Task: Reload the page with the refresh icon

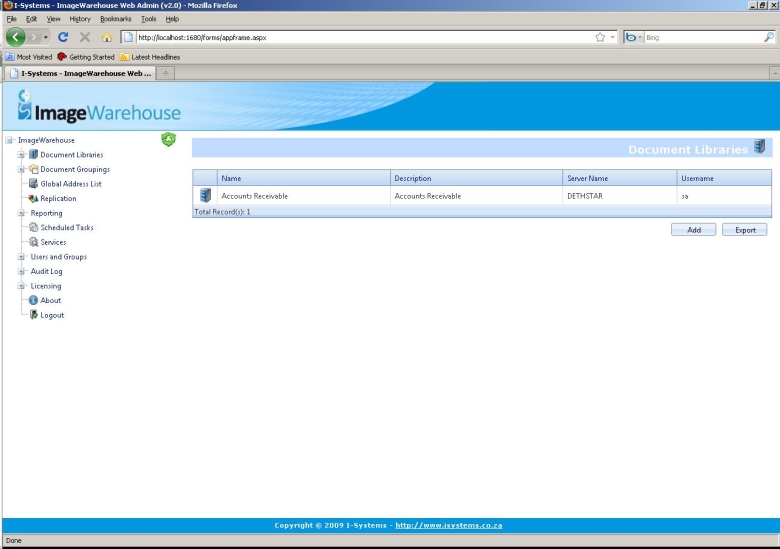Action: click(x=63, y=37)
